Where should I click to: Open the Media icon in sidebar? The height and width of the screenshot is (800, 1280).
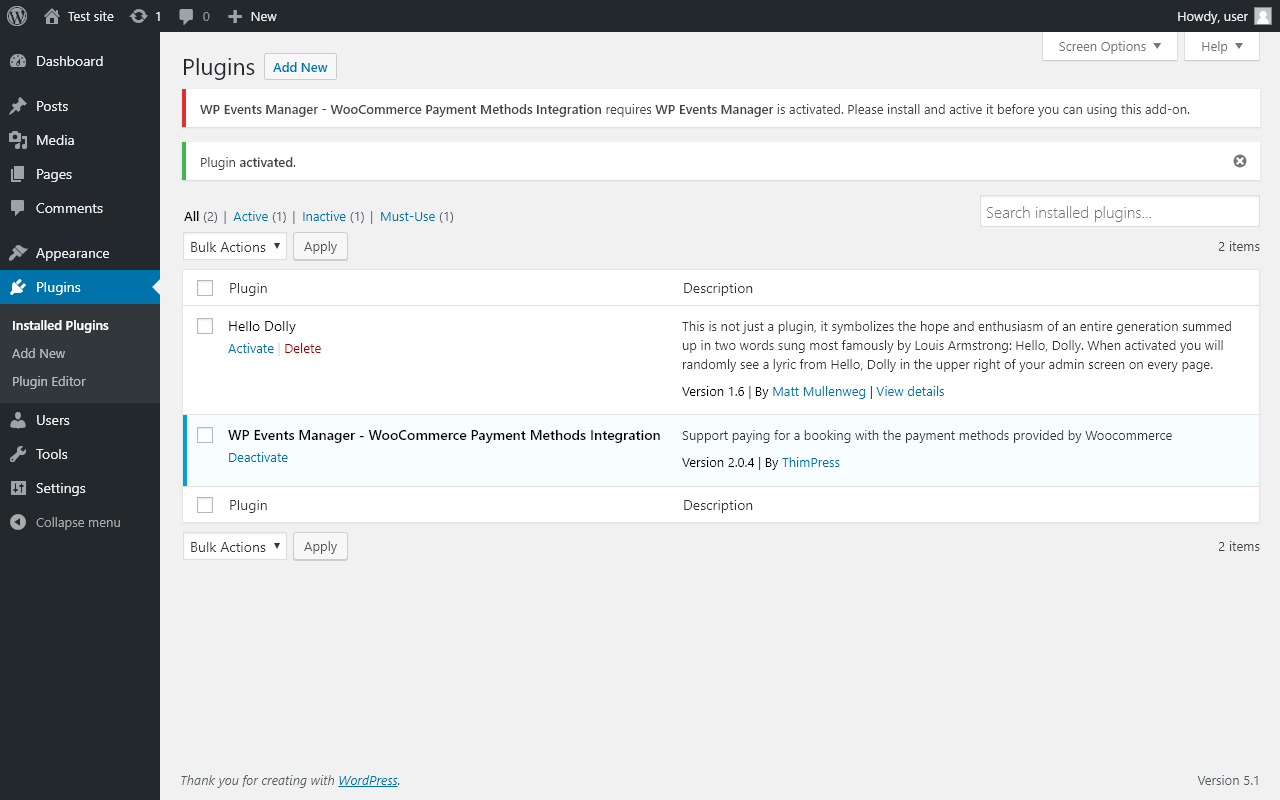(18, 140)
